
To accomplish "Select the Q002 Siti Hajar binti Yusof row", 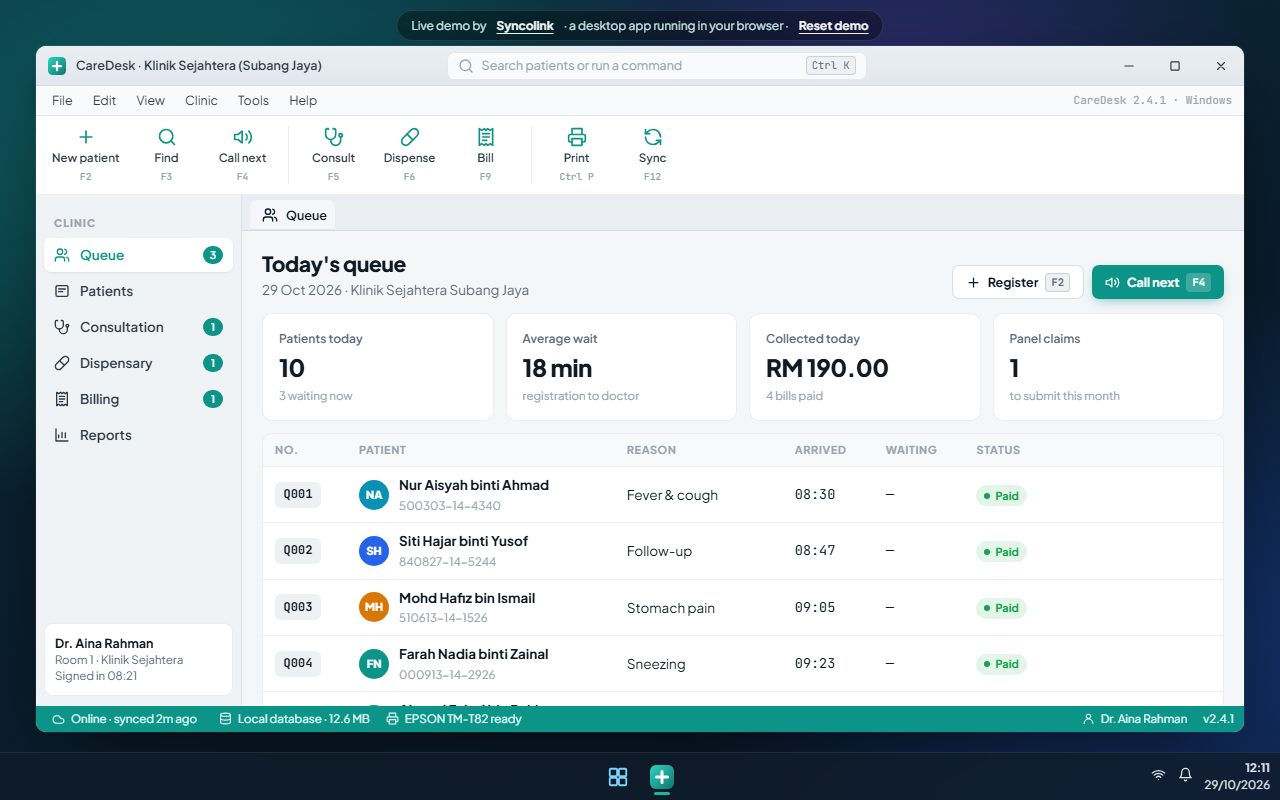I will click(x=742, y=551).
